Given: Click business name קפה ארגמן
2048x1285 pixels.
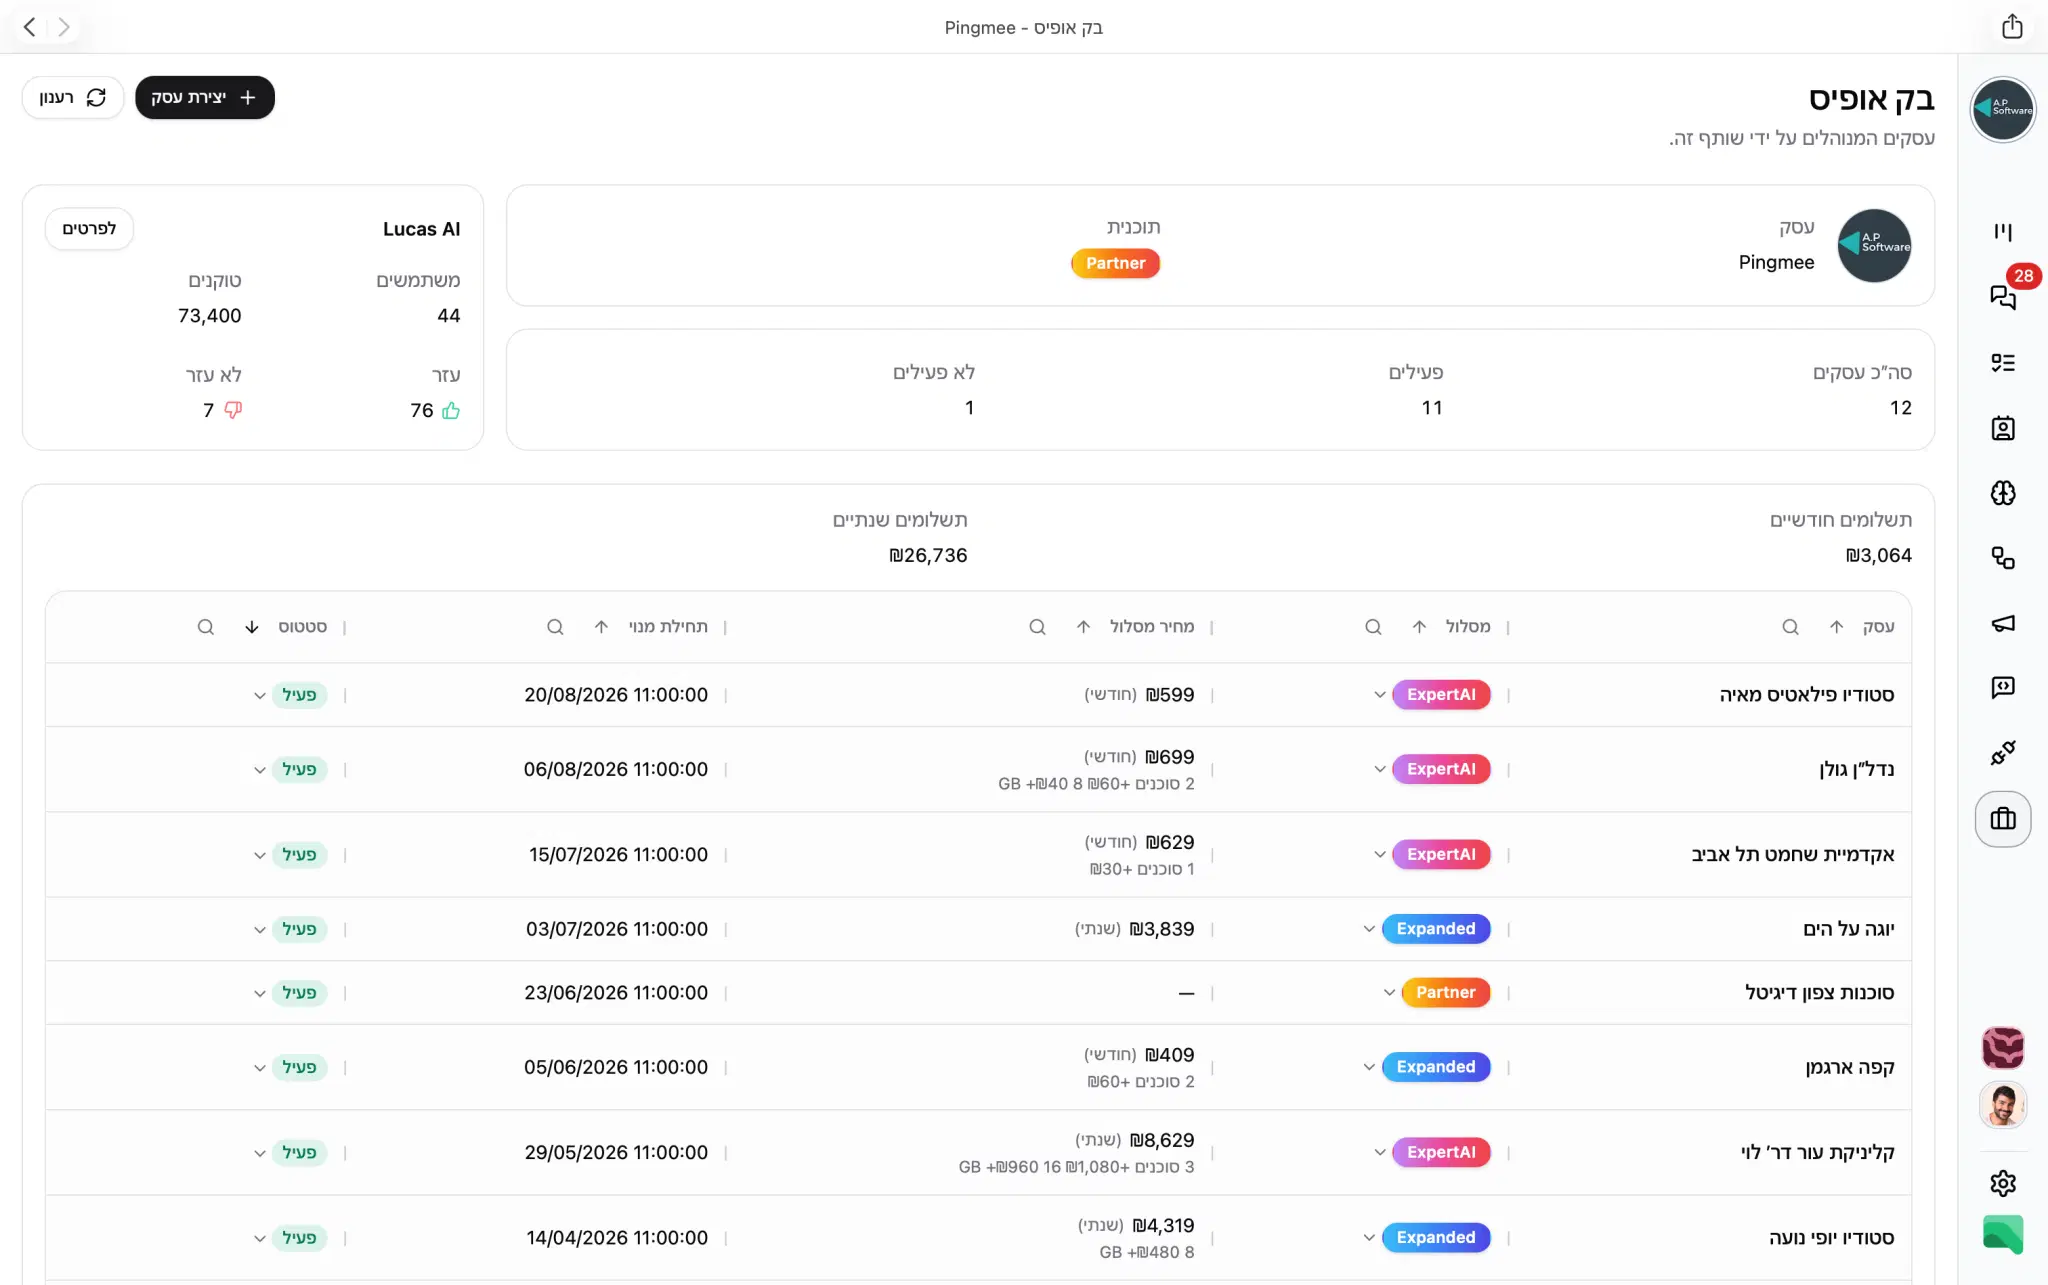Looking at the screenshot, I should (1850, 1067).
